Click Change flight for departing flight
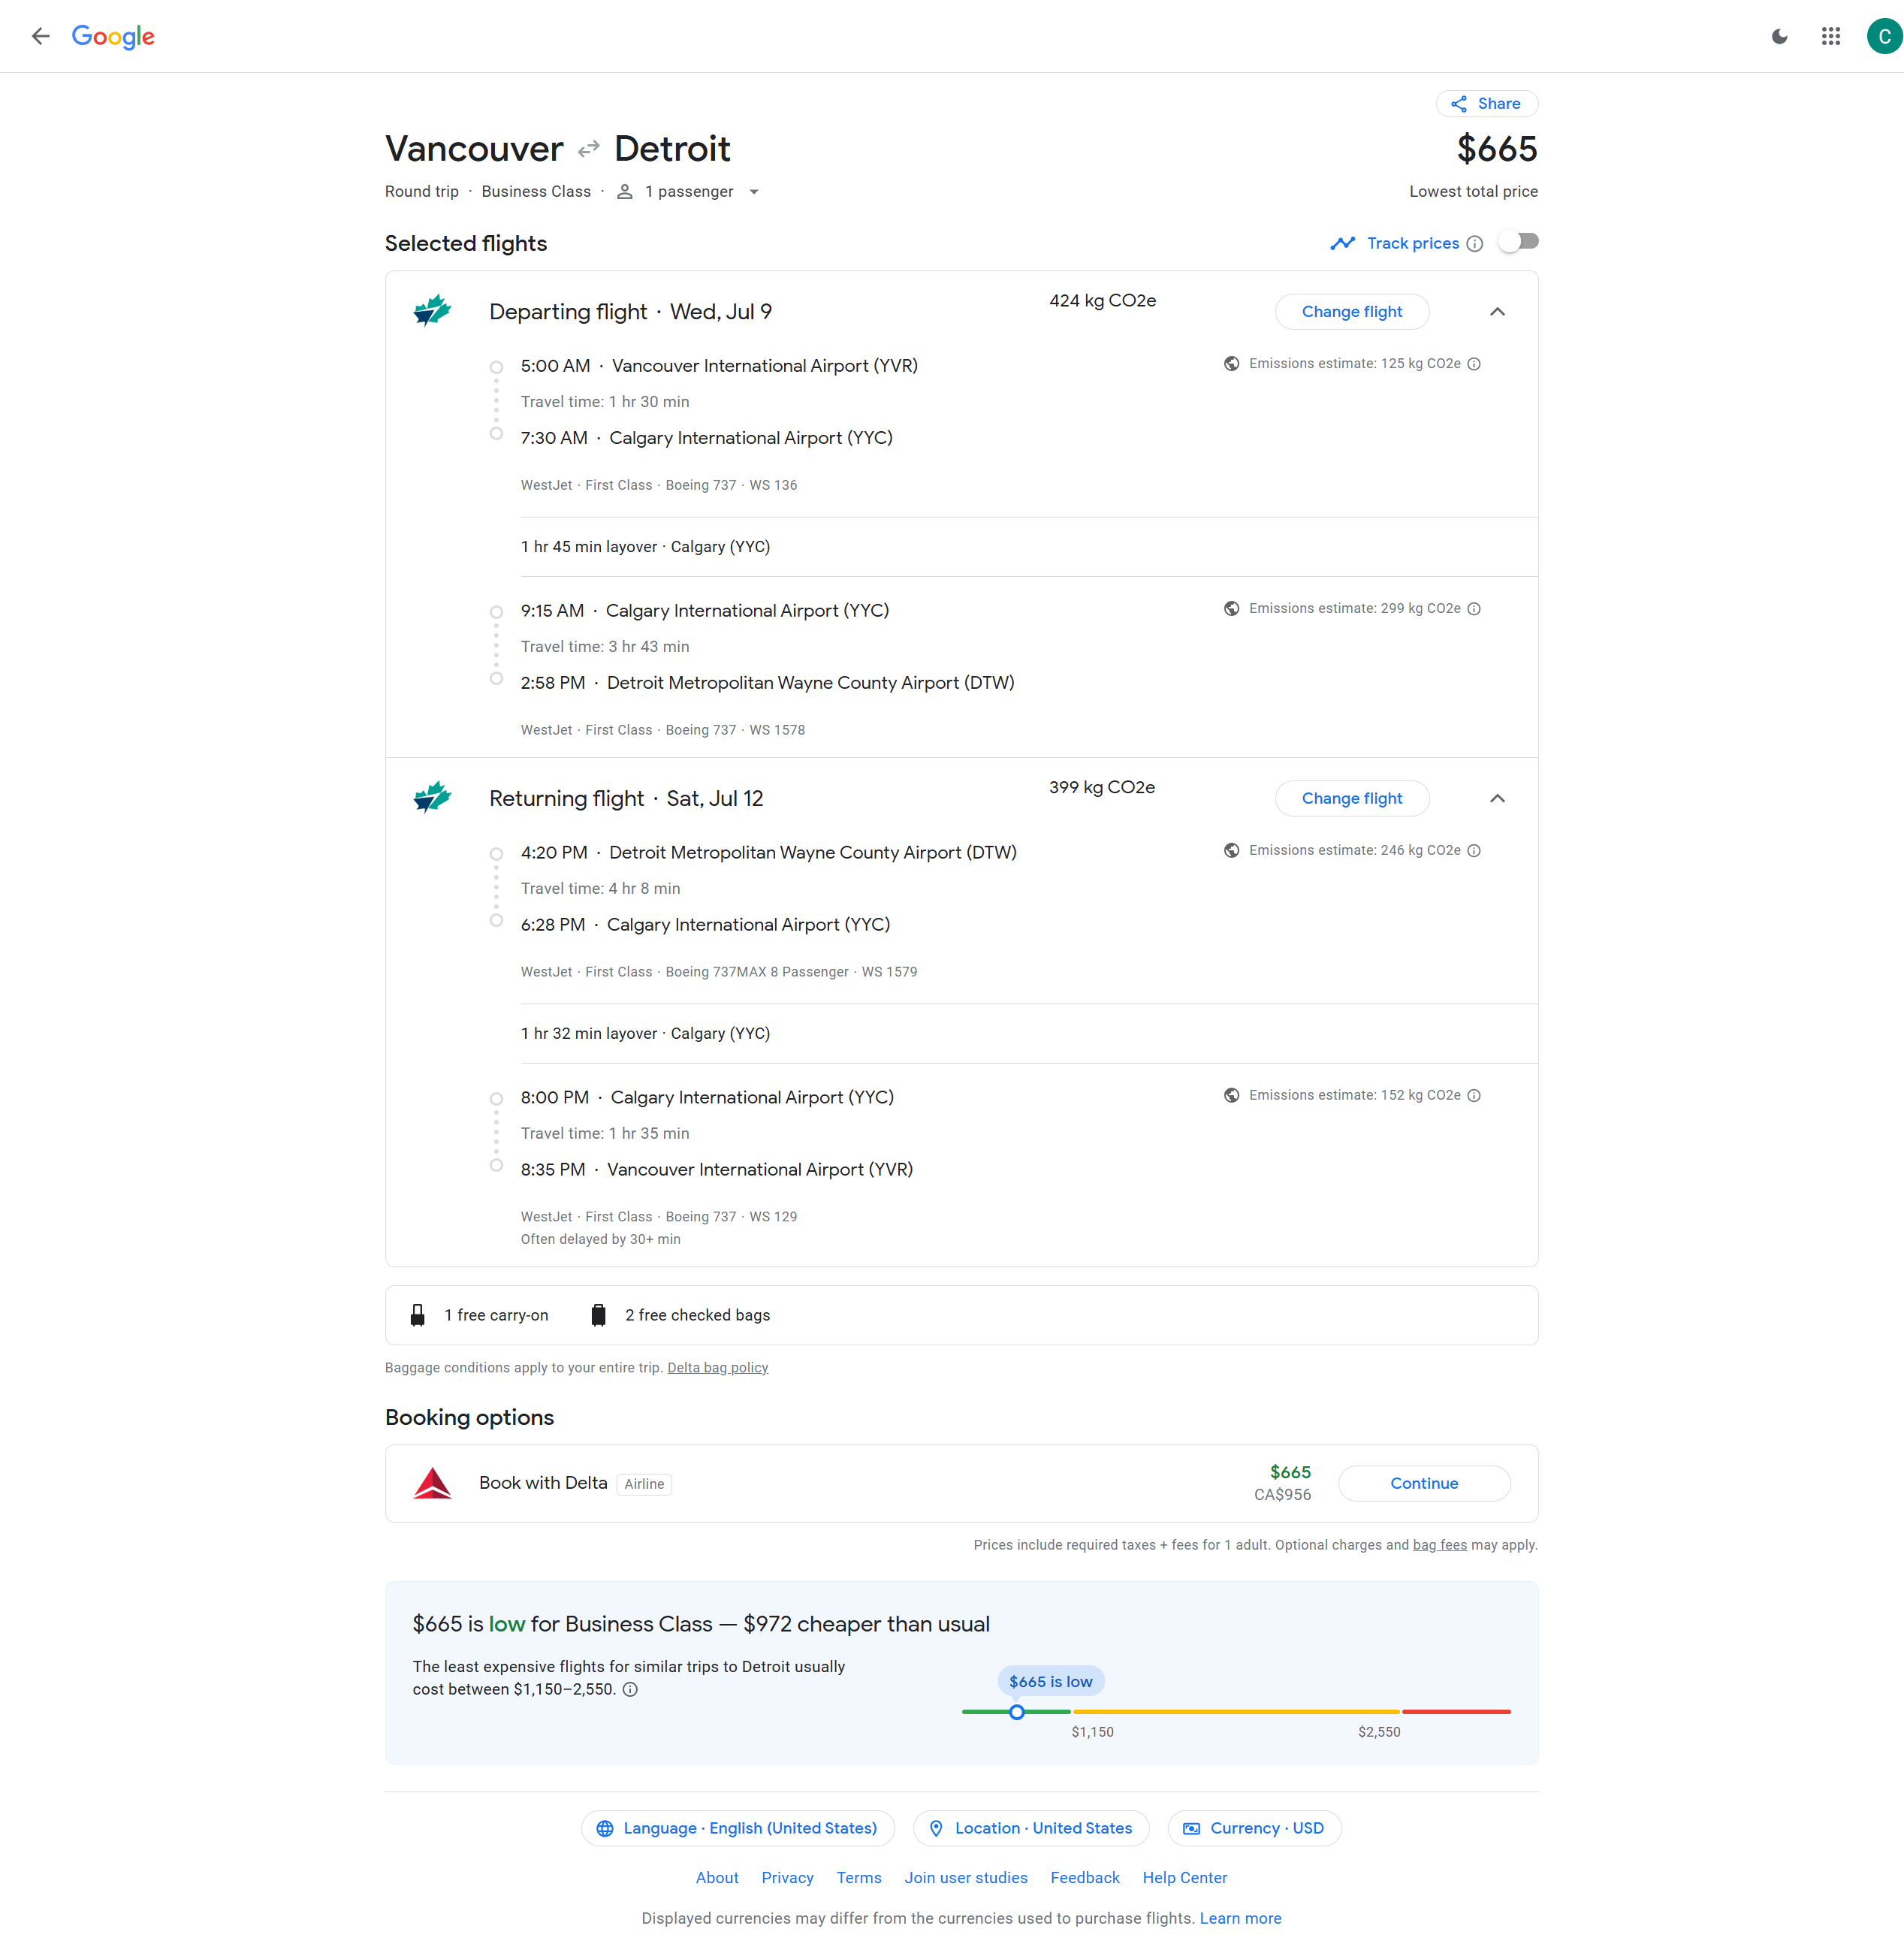The image size is (1904, 1956). (x=1351, y=312)
